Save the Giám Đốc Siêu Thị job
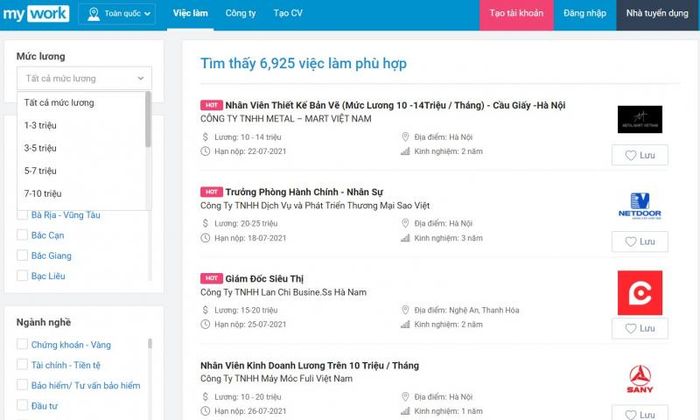Image resolution: width=700 pixels, height=420 pixels. 639,328
